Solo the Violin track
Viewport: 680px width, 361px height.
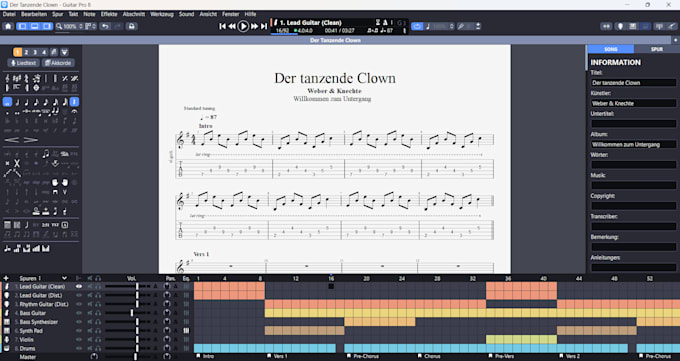pyautogui.click(x=98, y=339)
